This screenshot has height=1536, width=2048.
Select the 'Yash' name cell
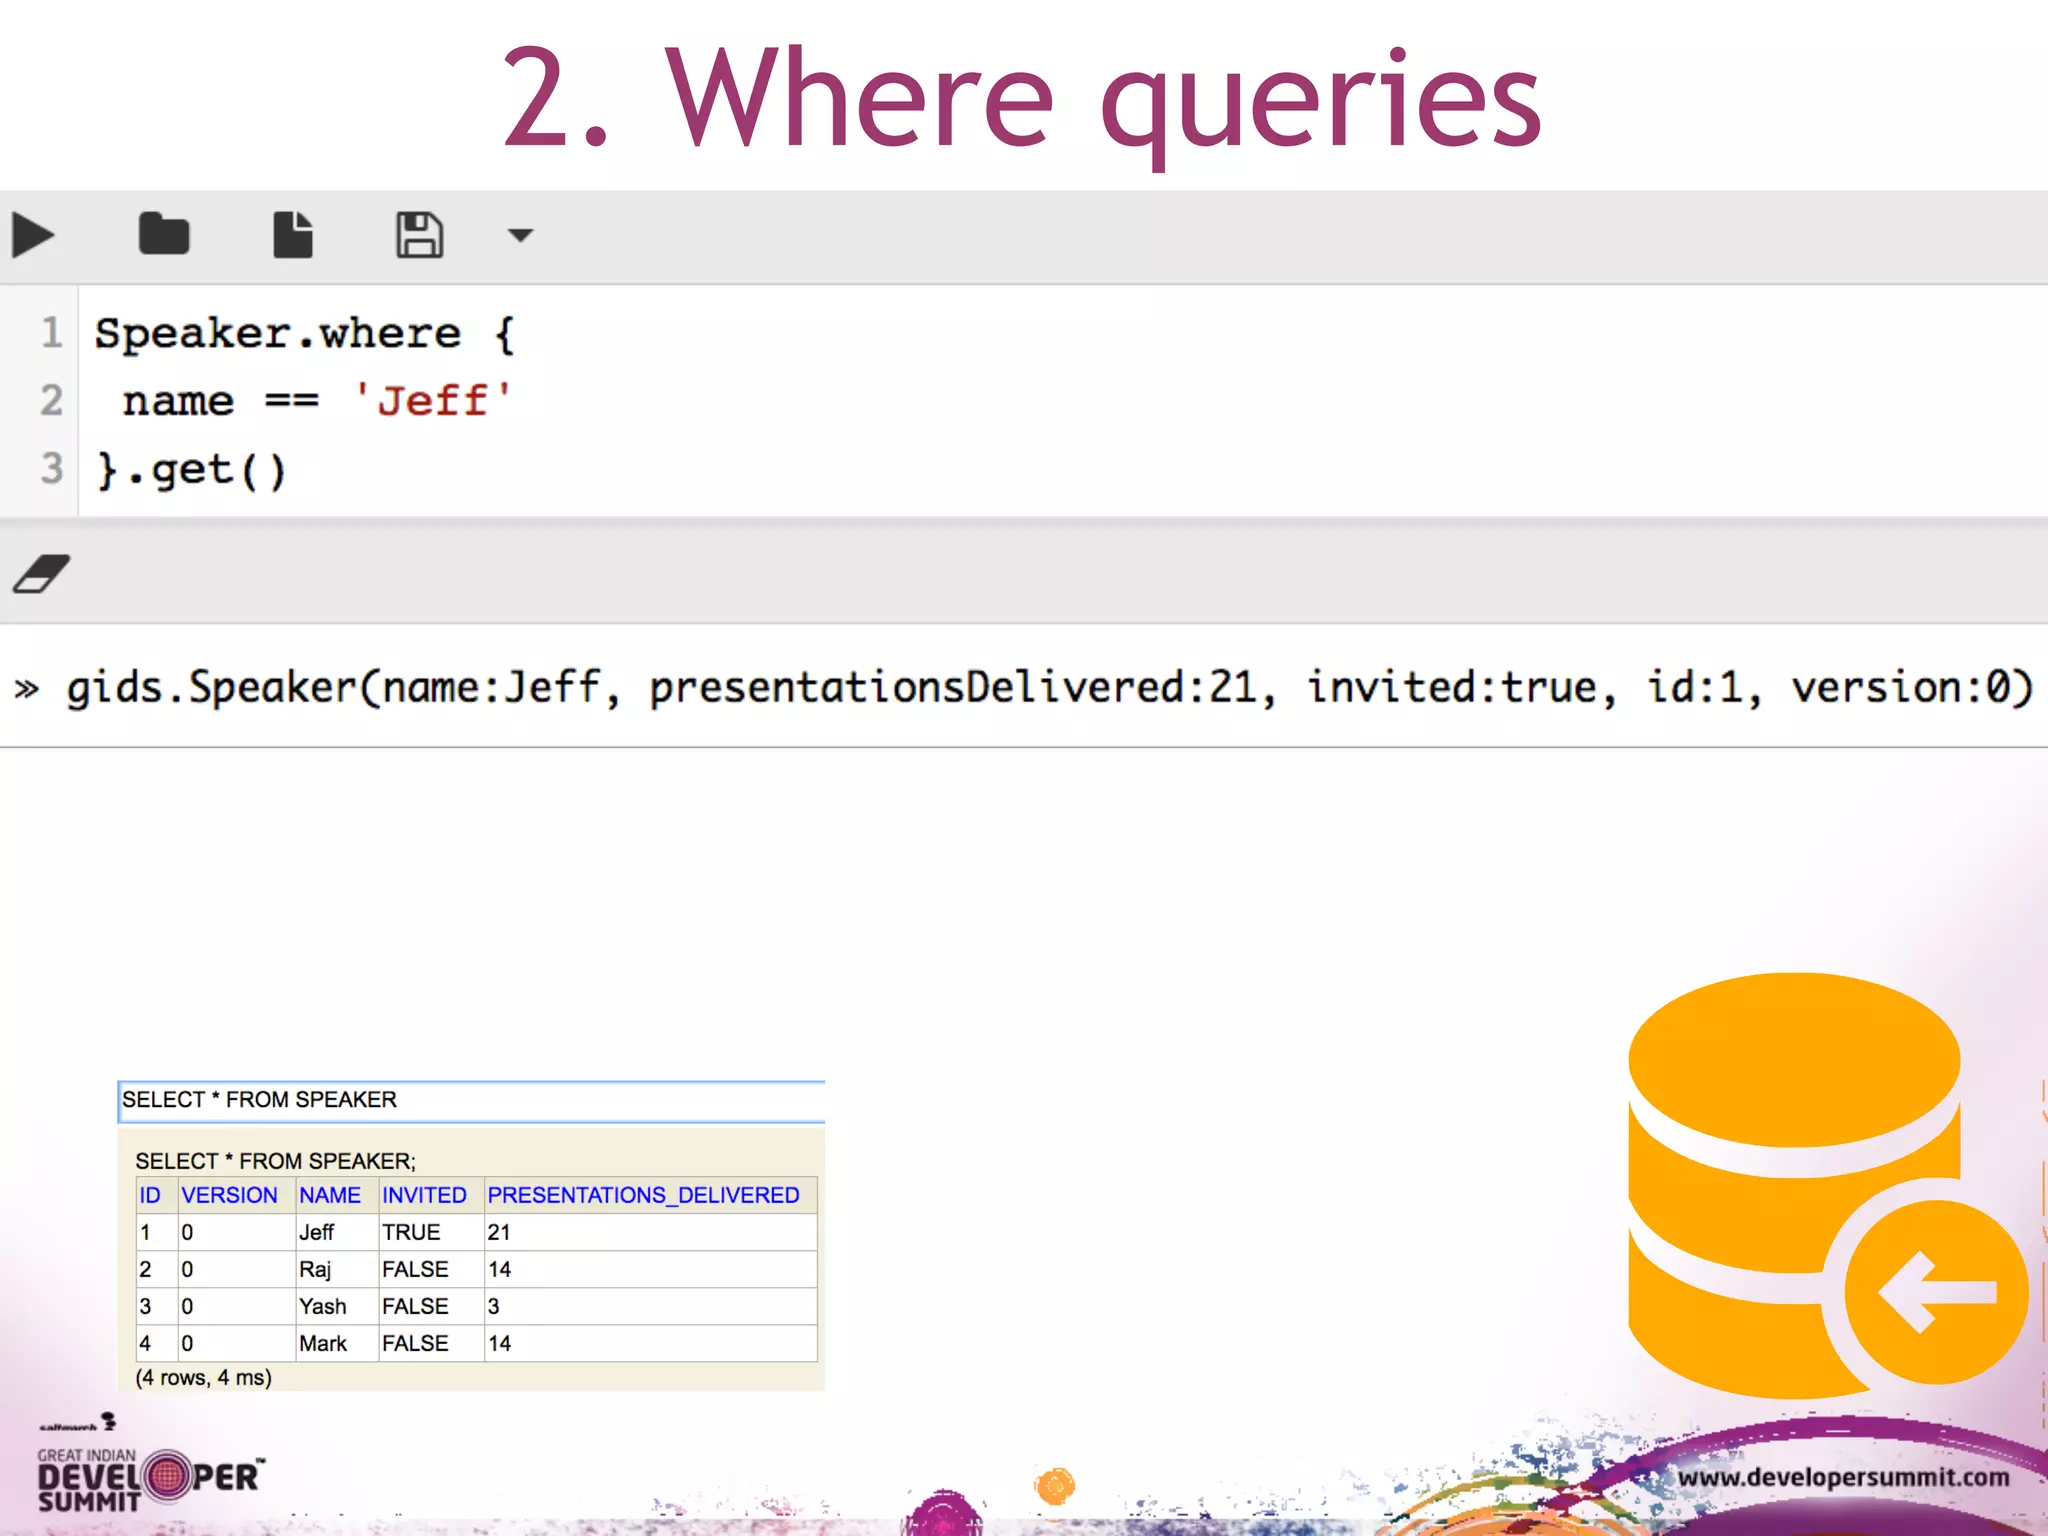(337, 1306)
